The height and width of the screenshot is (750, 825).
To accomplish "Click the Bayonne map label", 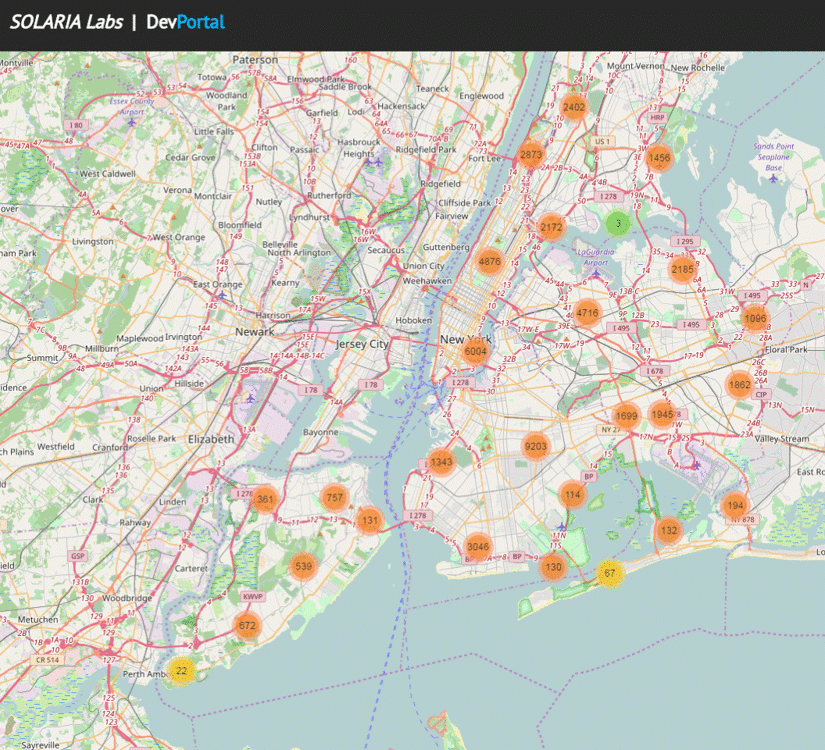I will pyautogui.click(x=320, y=432).
